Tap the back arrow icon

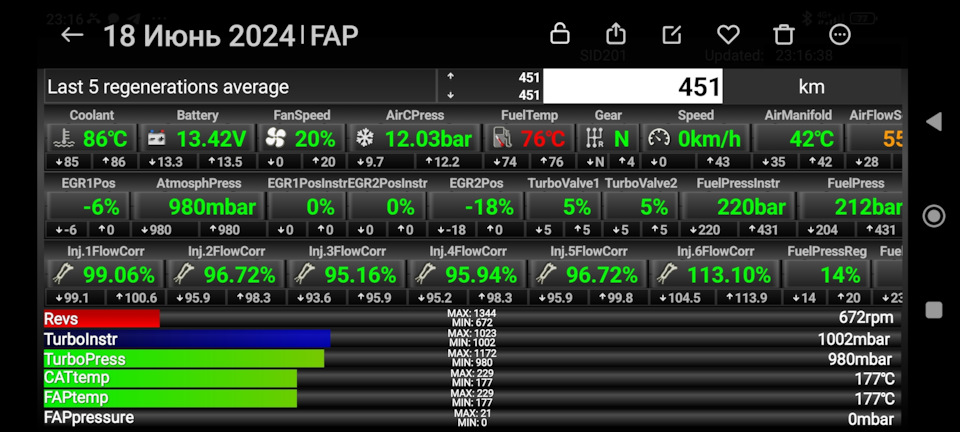[72, 35]
